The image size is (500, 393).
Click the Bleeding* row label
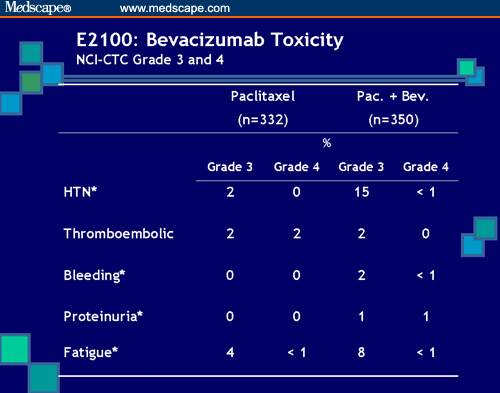point(94,276)
